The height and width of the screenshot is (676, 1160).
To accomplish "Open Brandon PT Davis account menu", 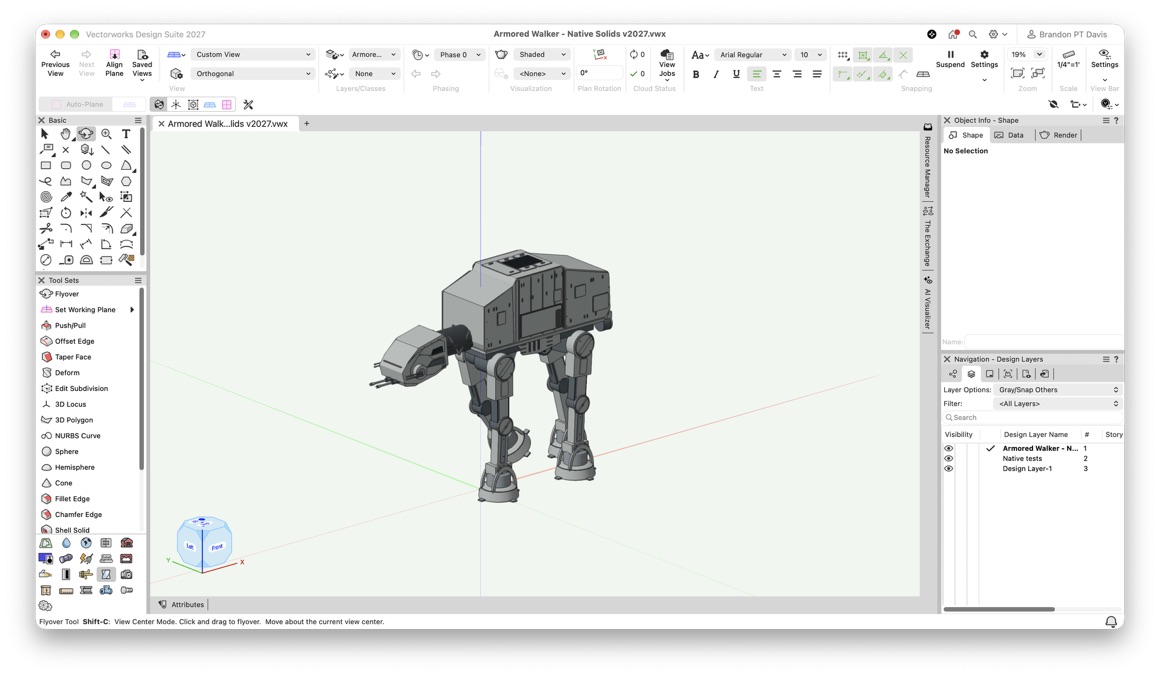I will tap(1067, 34).
